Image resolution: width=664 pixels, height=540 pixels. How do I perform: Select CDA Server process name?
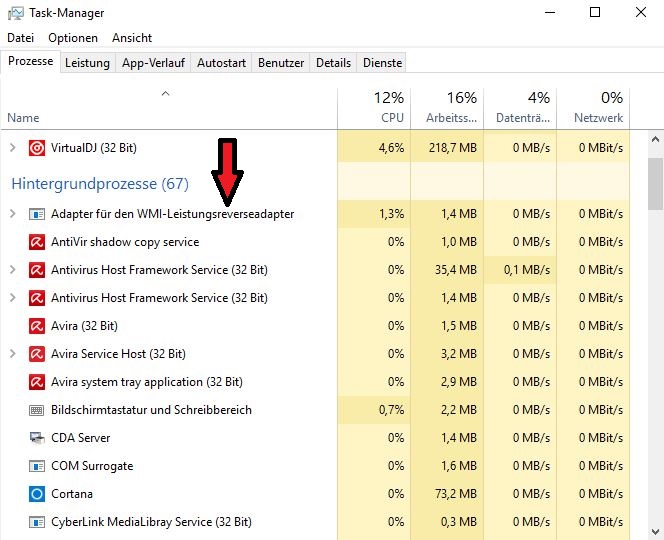point(80,438)
